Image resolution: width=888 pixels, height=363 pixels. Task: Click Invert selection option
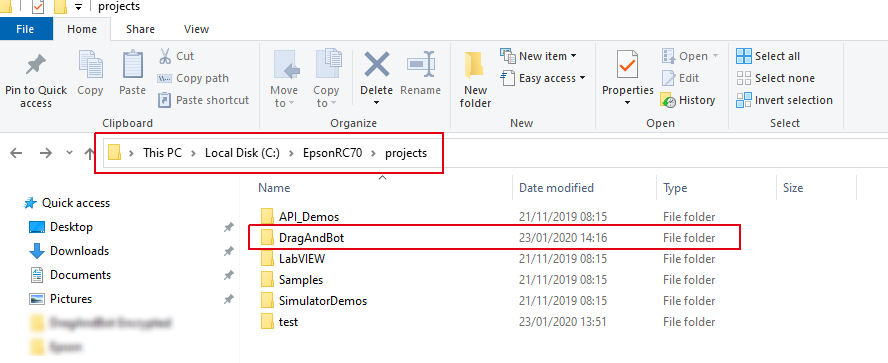click(x=784, y=100)
